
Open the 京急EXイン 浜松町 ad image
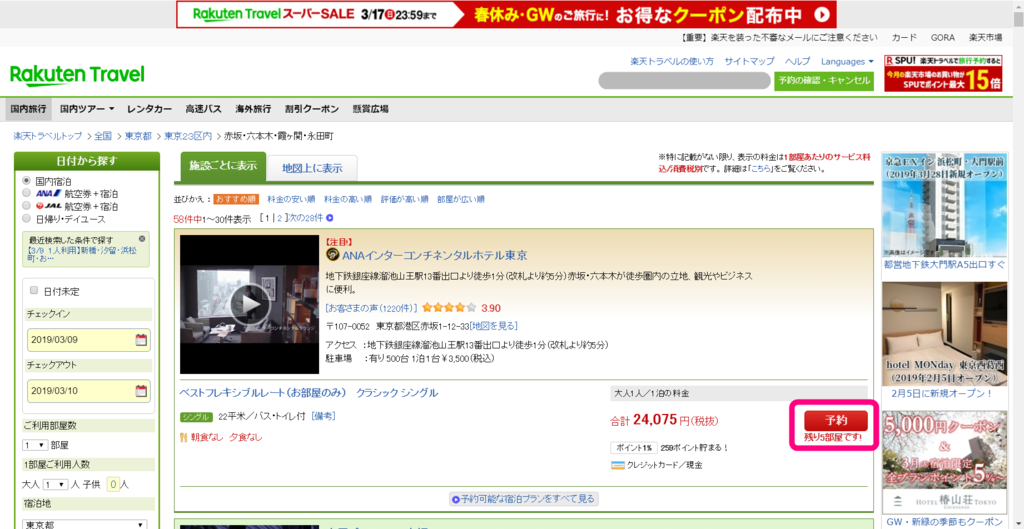[943, 205]
